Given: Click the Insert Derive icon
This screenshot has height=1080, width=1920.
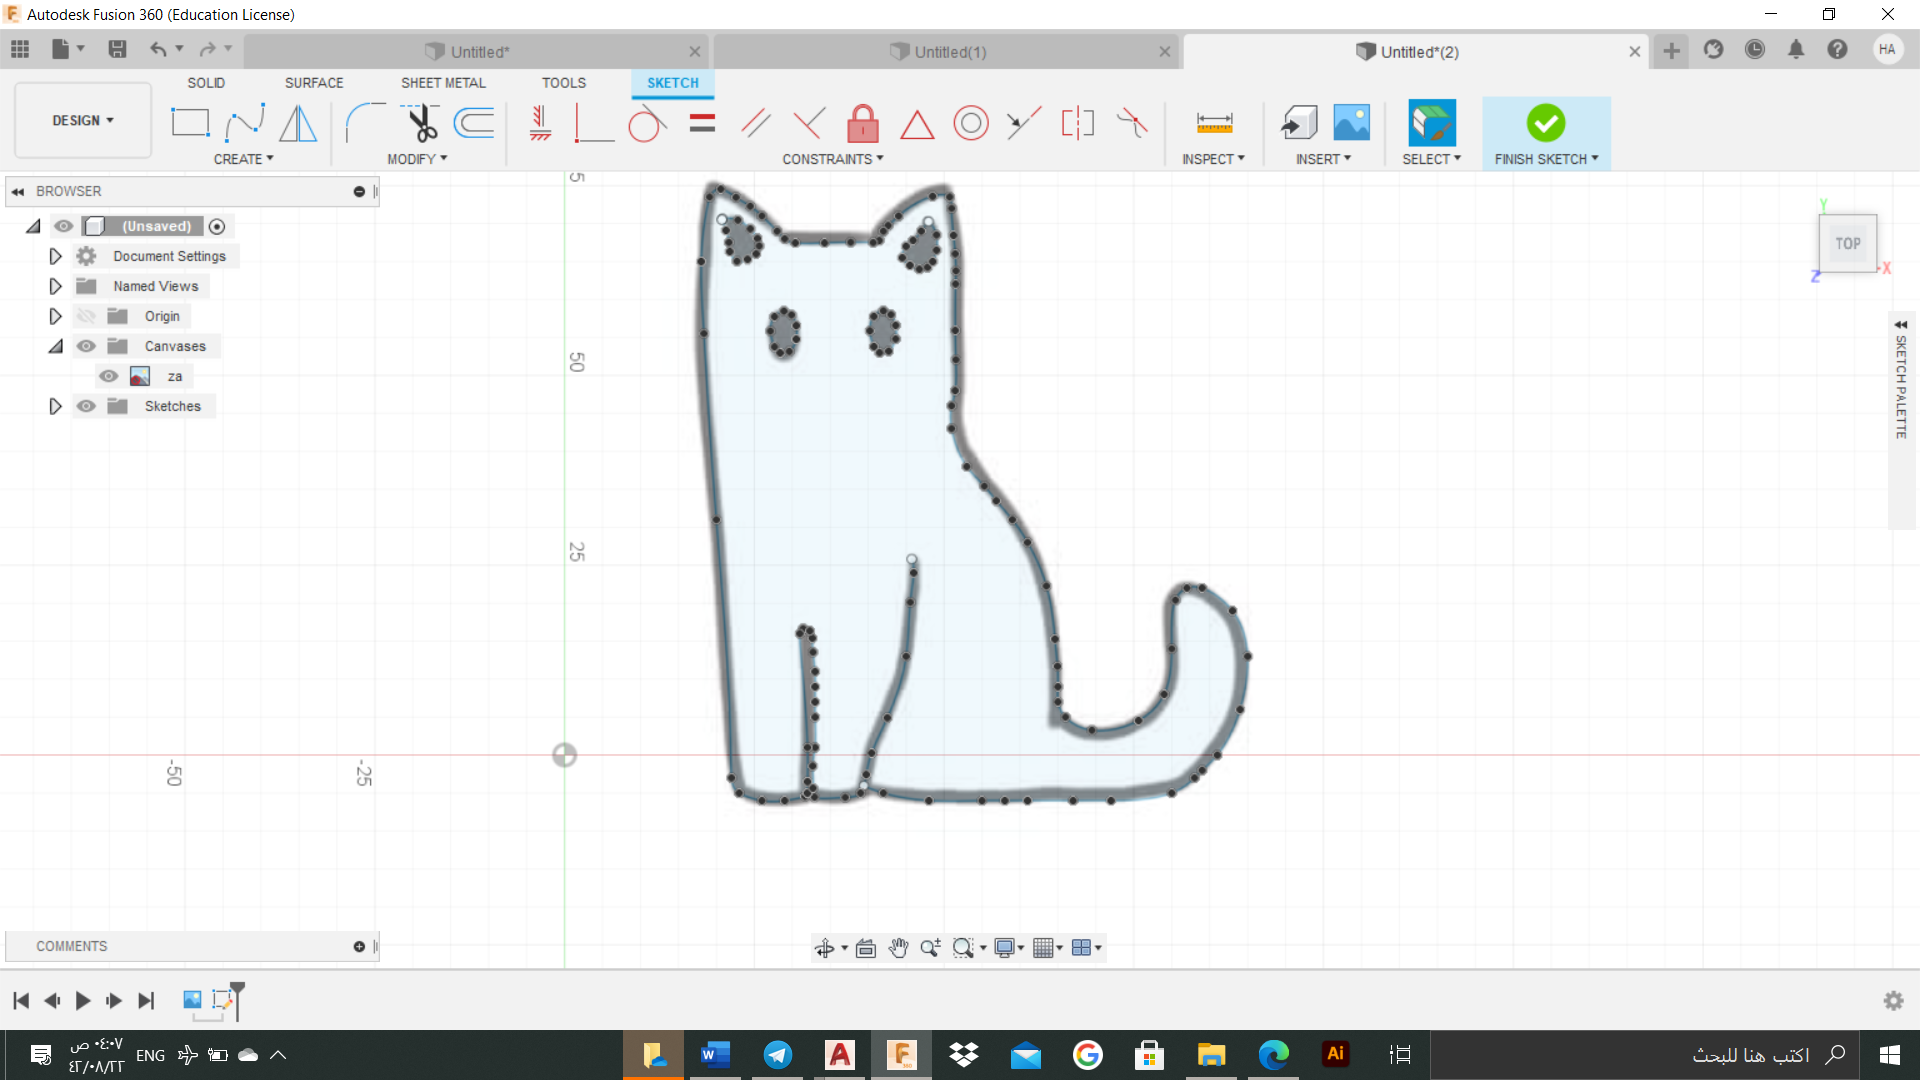Looking at the screenshot, I should point(1299,123).
